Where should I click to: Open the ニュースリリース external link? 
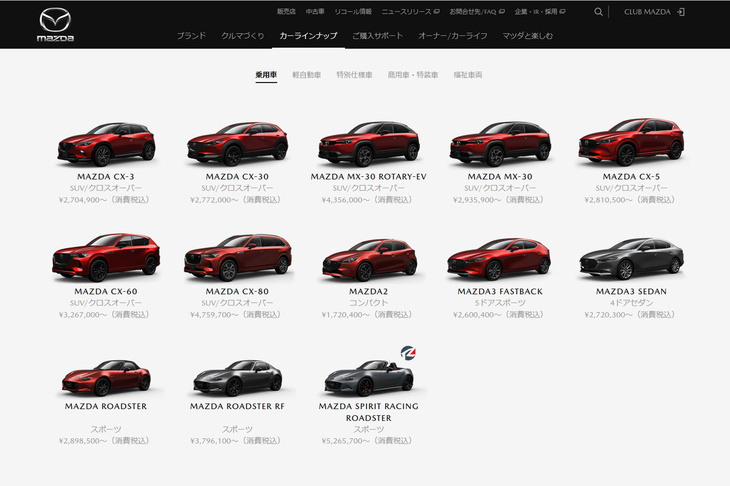point(410,12)
